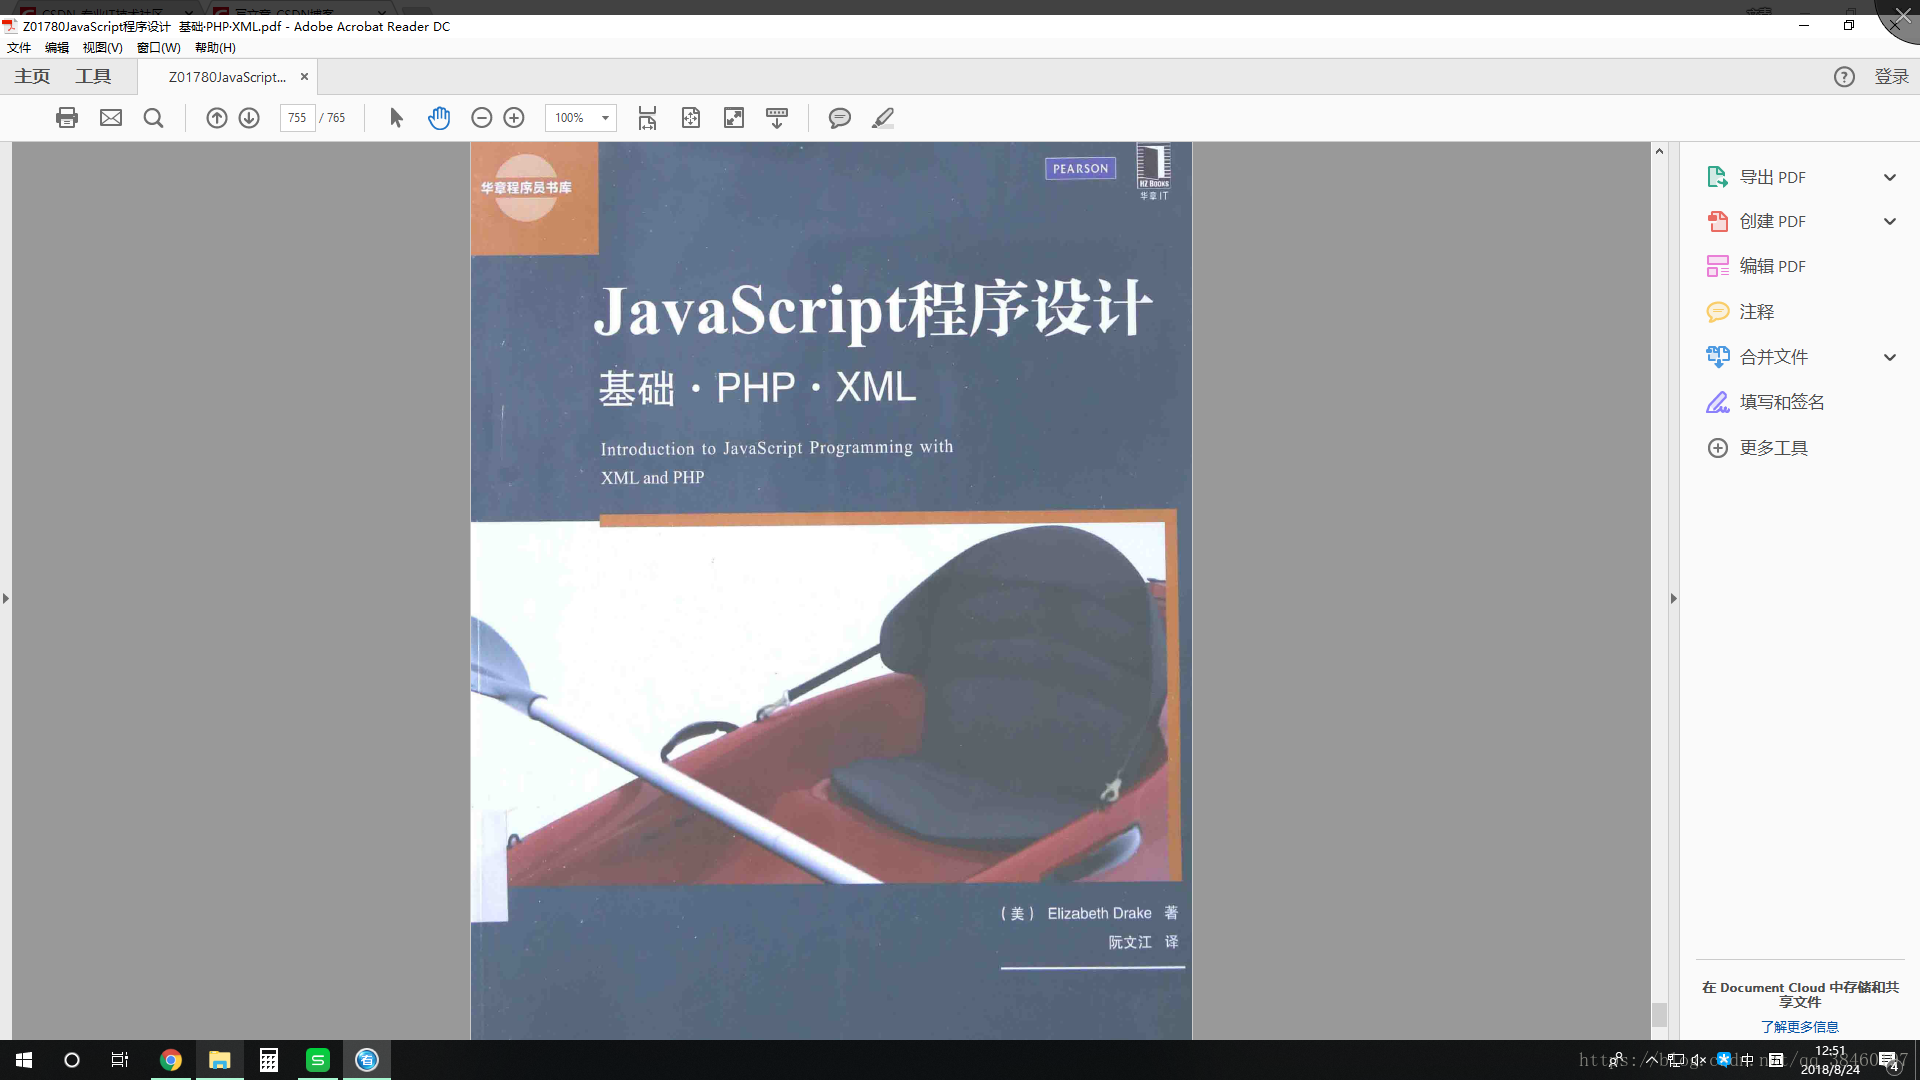Screen dimensions: 1920x1080
Task: Open Fill and Sign (填写和签名) tool
Action: [1766, 402]
